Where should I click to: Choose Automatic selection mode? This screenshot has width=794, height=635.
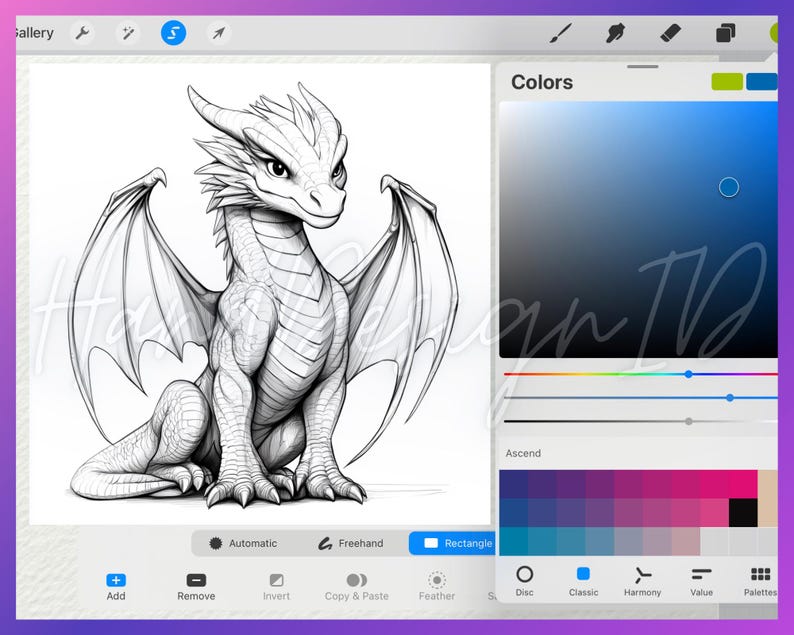243,543
